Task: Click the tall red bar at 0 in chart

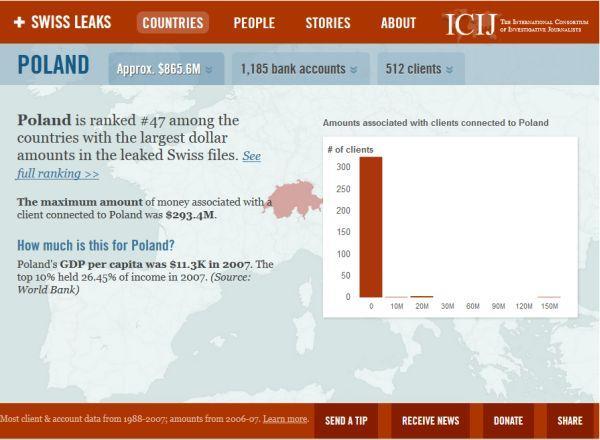Action: (371, 227)
